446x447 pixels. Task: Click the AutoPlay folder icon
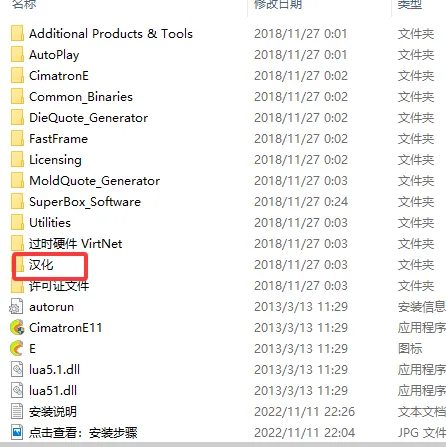(17, 54)
